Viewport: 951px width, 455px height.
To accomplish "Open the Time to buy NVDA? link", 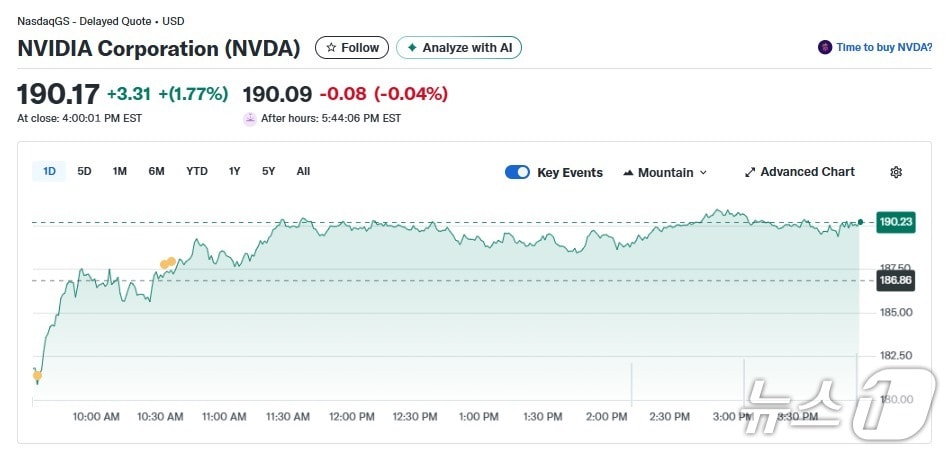I will (884, 47).
